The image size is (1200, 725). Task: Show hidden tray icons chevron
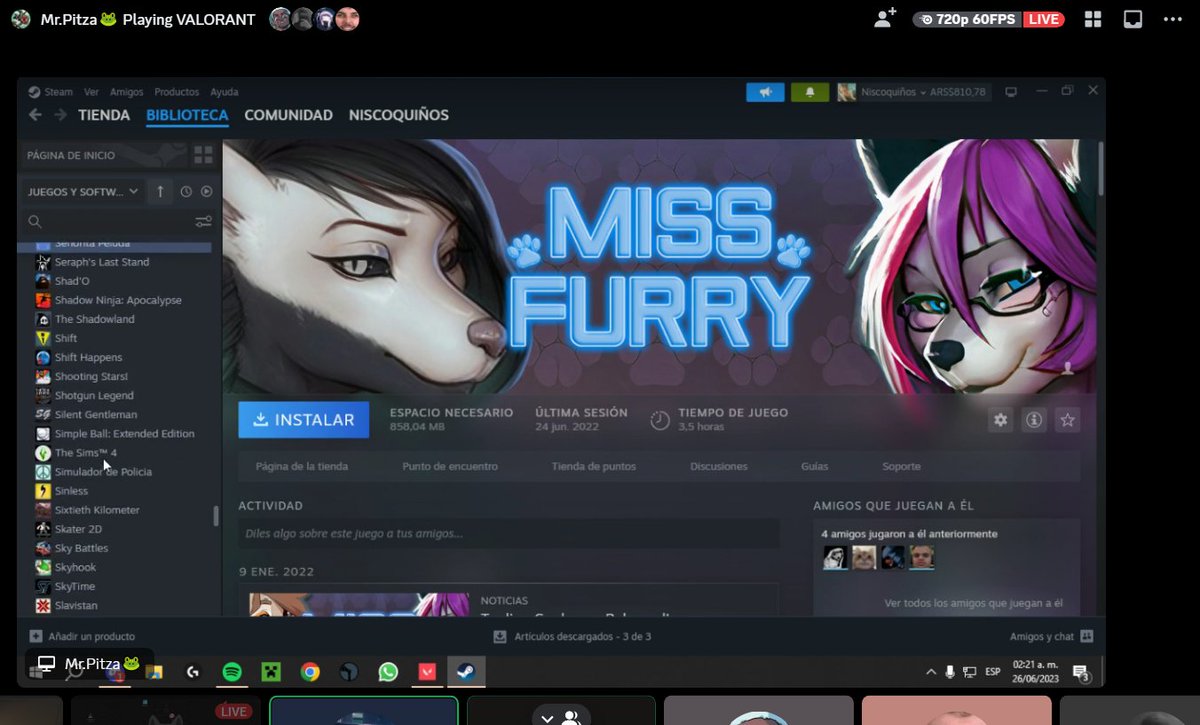click(x=931, y=672)
